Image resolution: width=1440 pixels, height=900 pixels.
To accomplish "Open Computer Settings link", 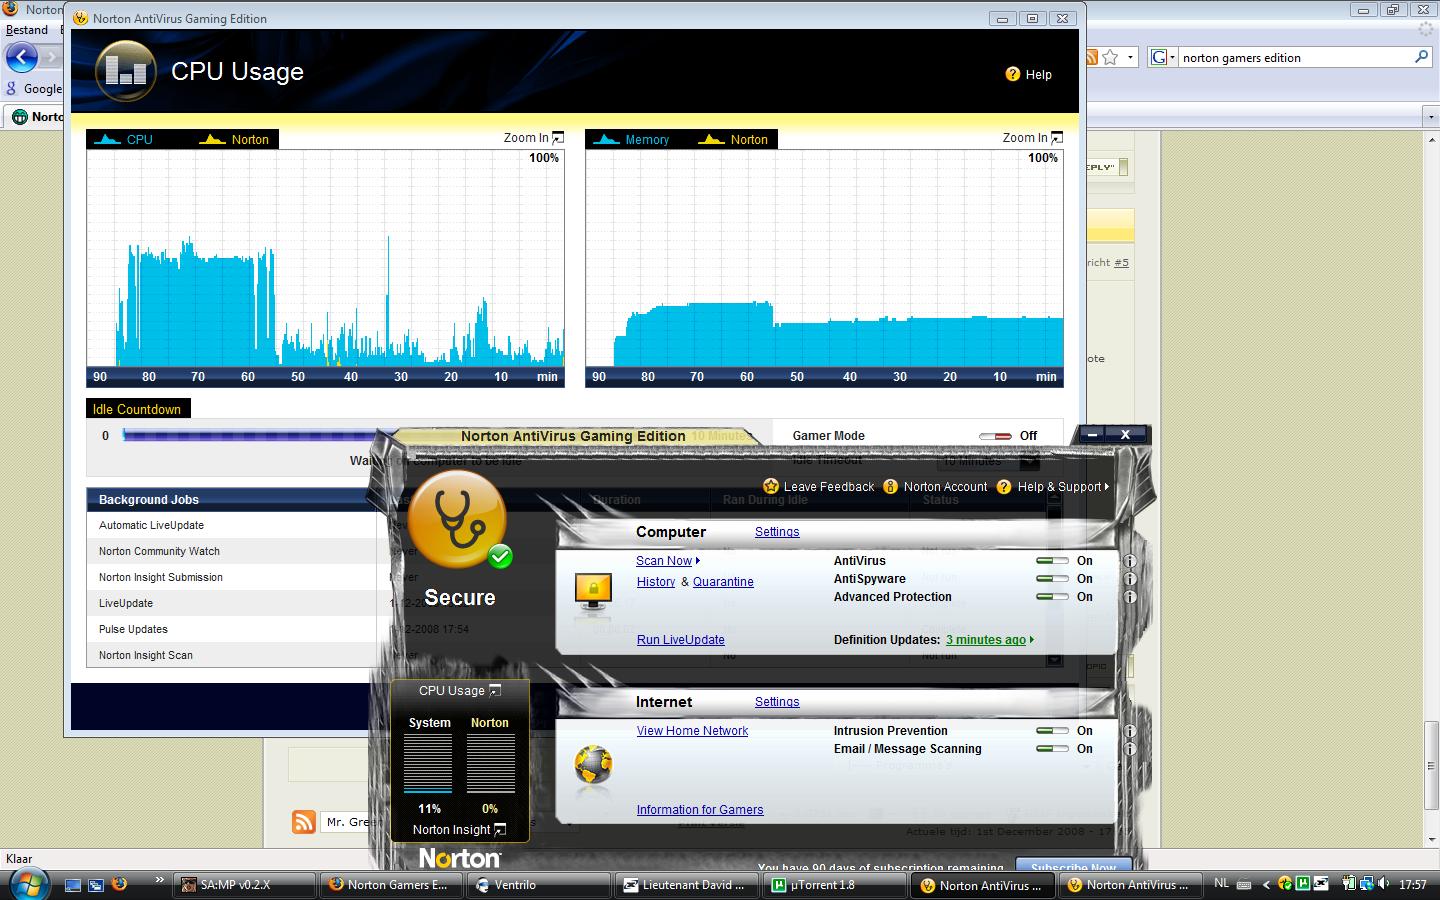I will click(777, 532).
